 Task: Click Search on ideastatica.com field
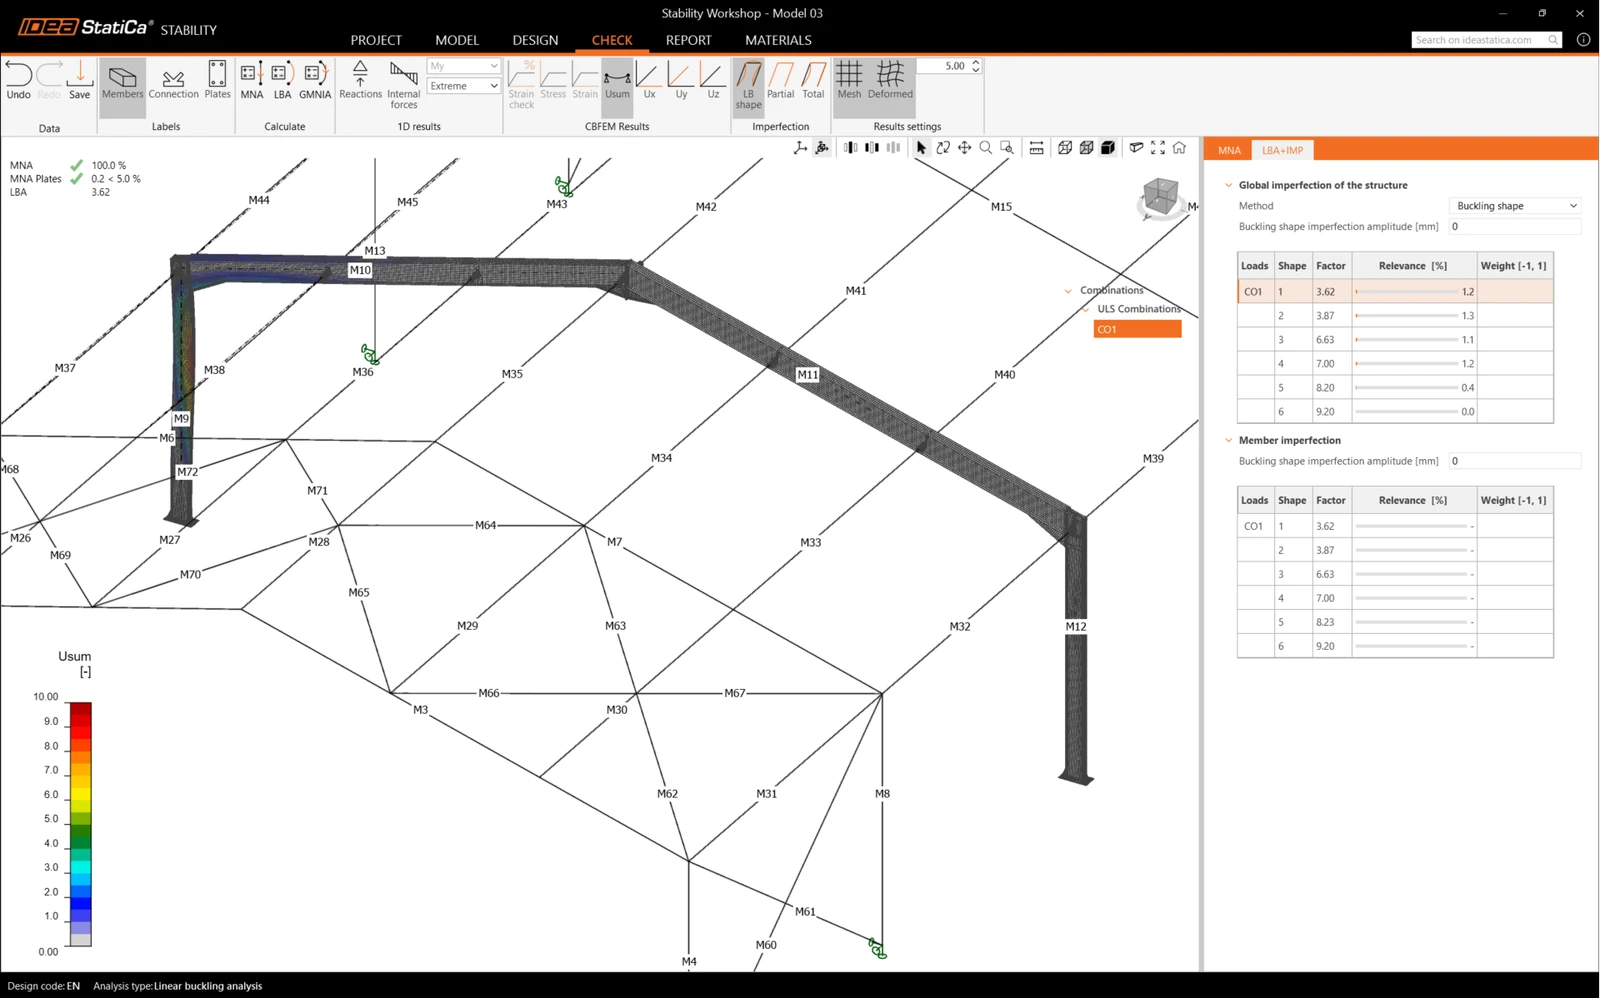tap(1486, 40)
